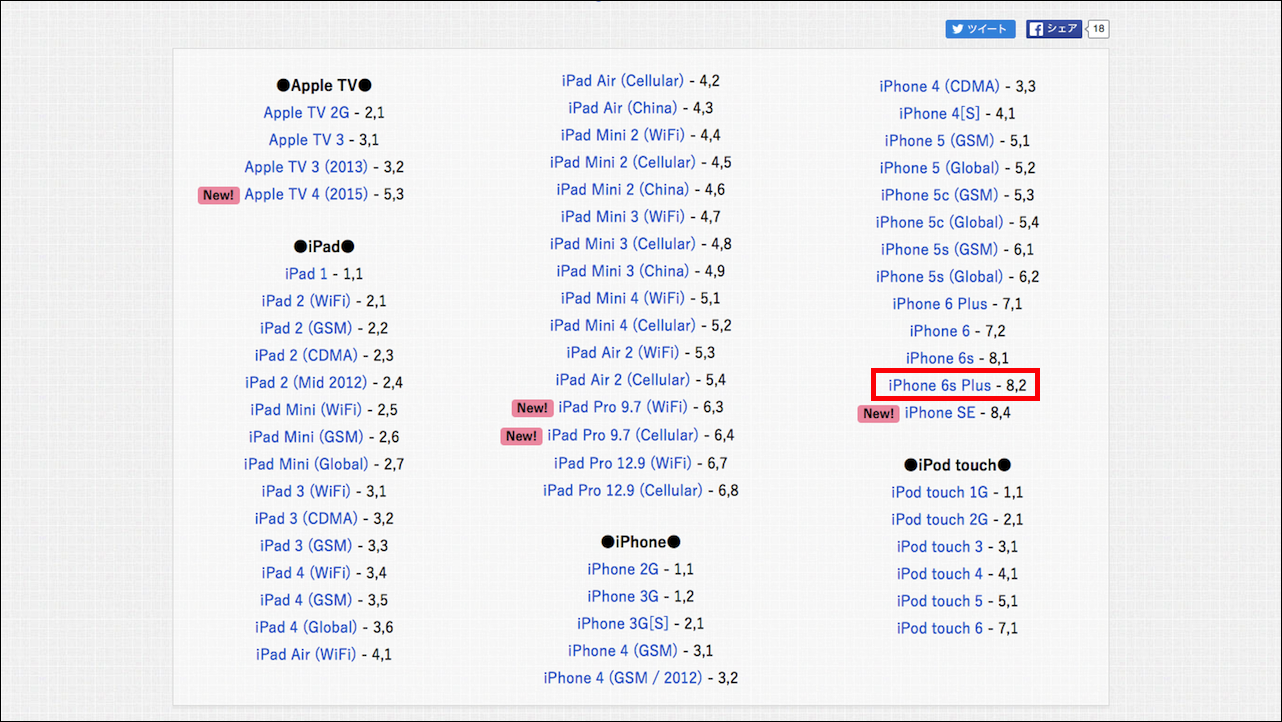Open the iPhone 4 (GSM) link
The image size is (1282, 722).
(623, 650)
